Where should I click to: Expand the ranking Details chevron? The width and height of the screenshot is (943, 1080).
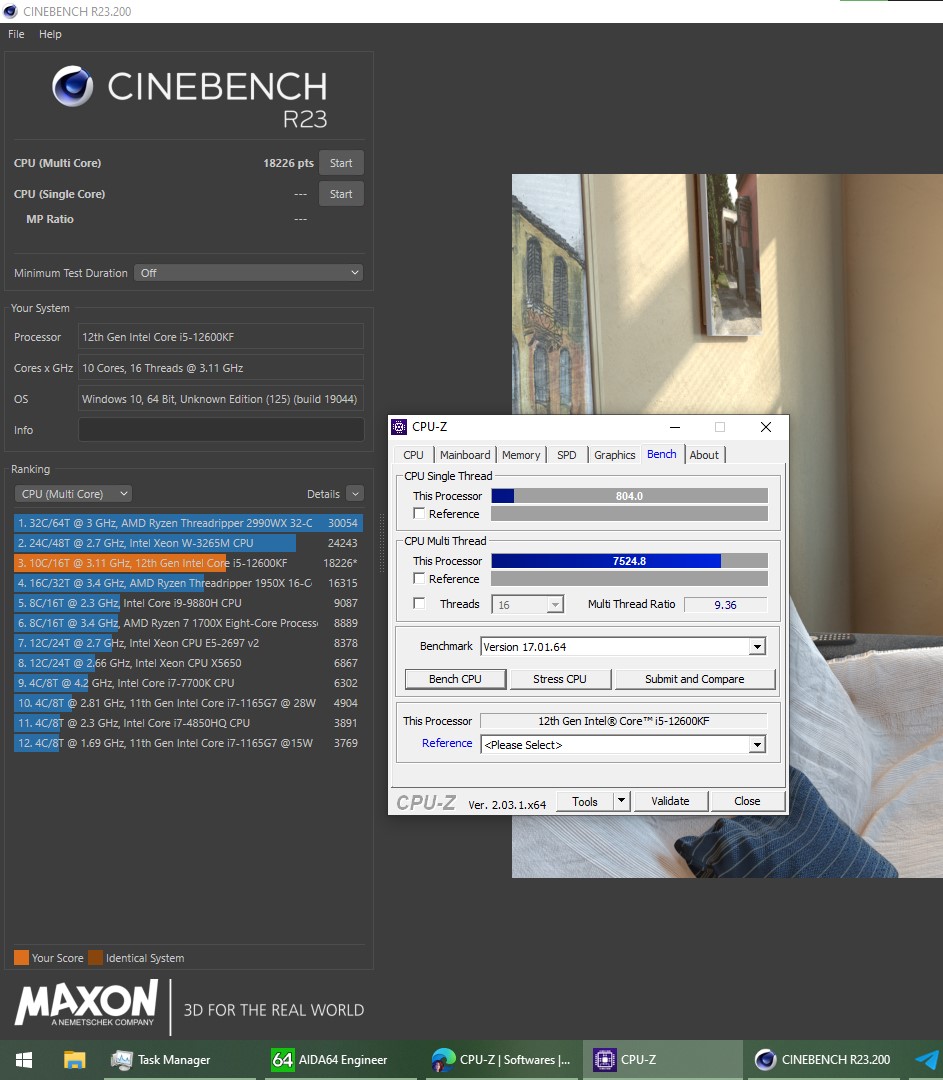tap(355, 494)
